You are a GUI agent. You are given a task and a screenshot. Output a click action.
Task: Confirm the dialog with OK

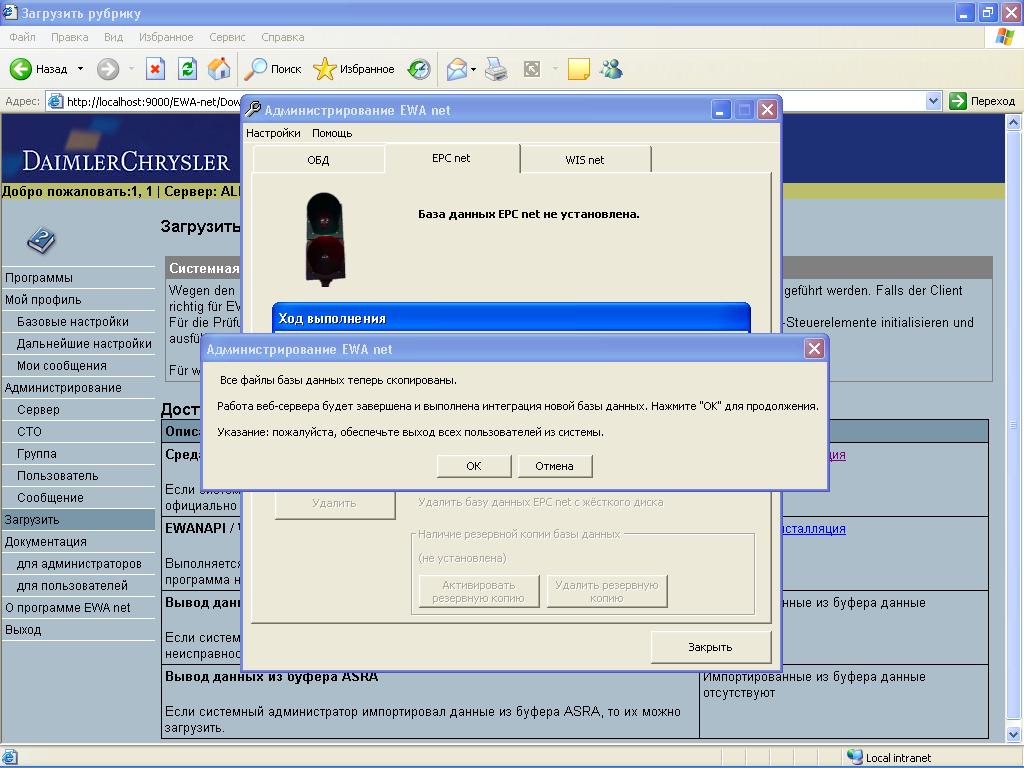click(x=473, y=466)
